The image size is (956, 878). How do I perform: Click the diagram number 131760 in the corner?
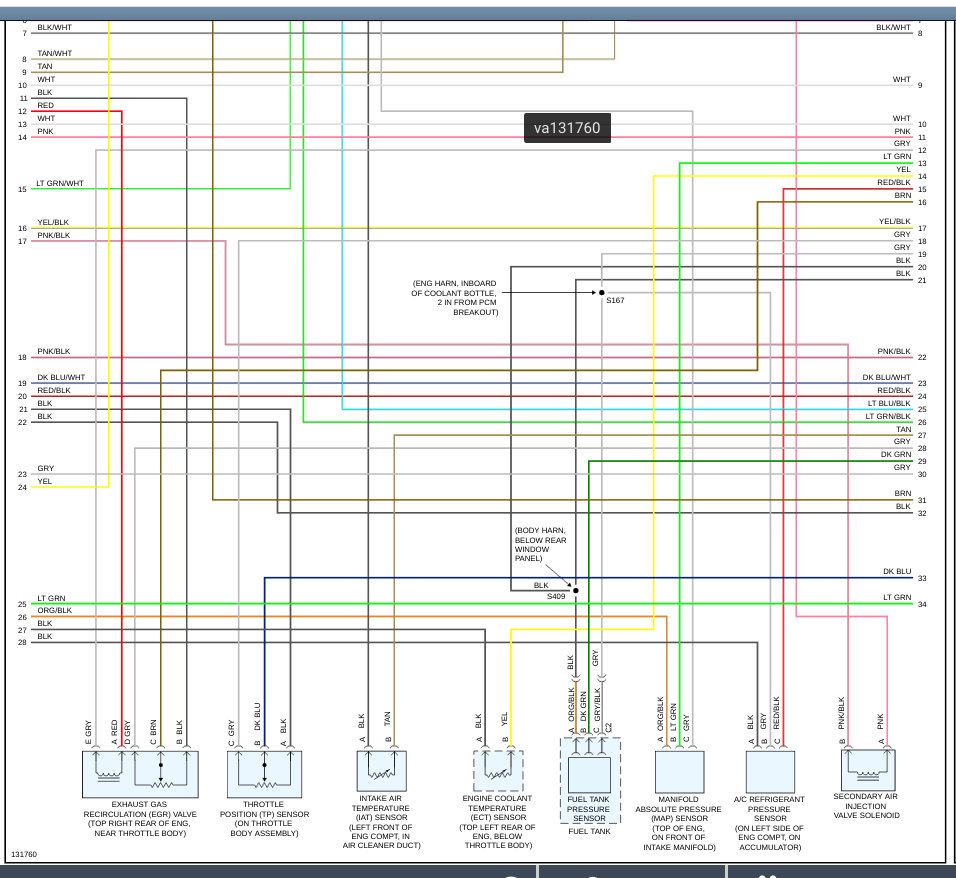(x=24, y=854)
